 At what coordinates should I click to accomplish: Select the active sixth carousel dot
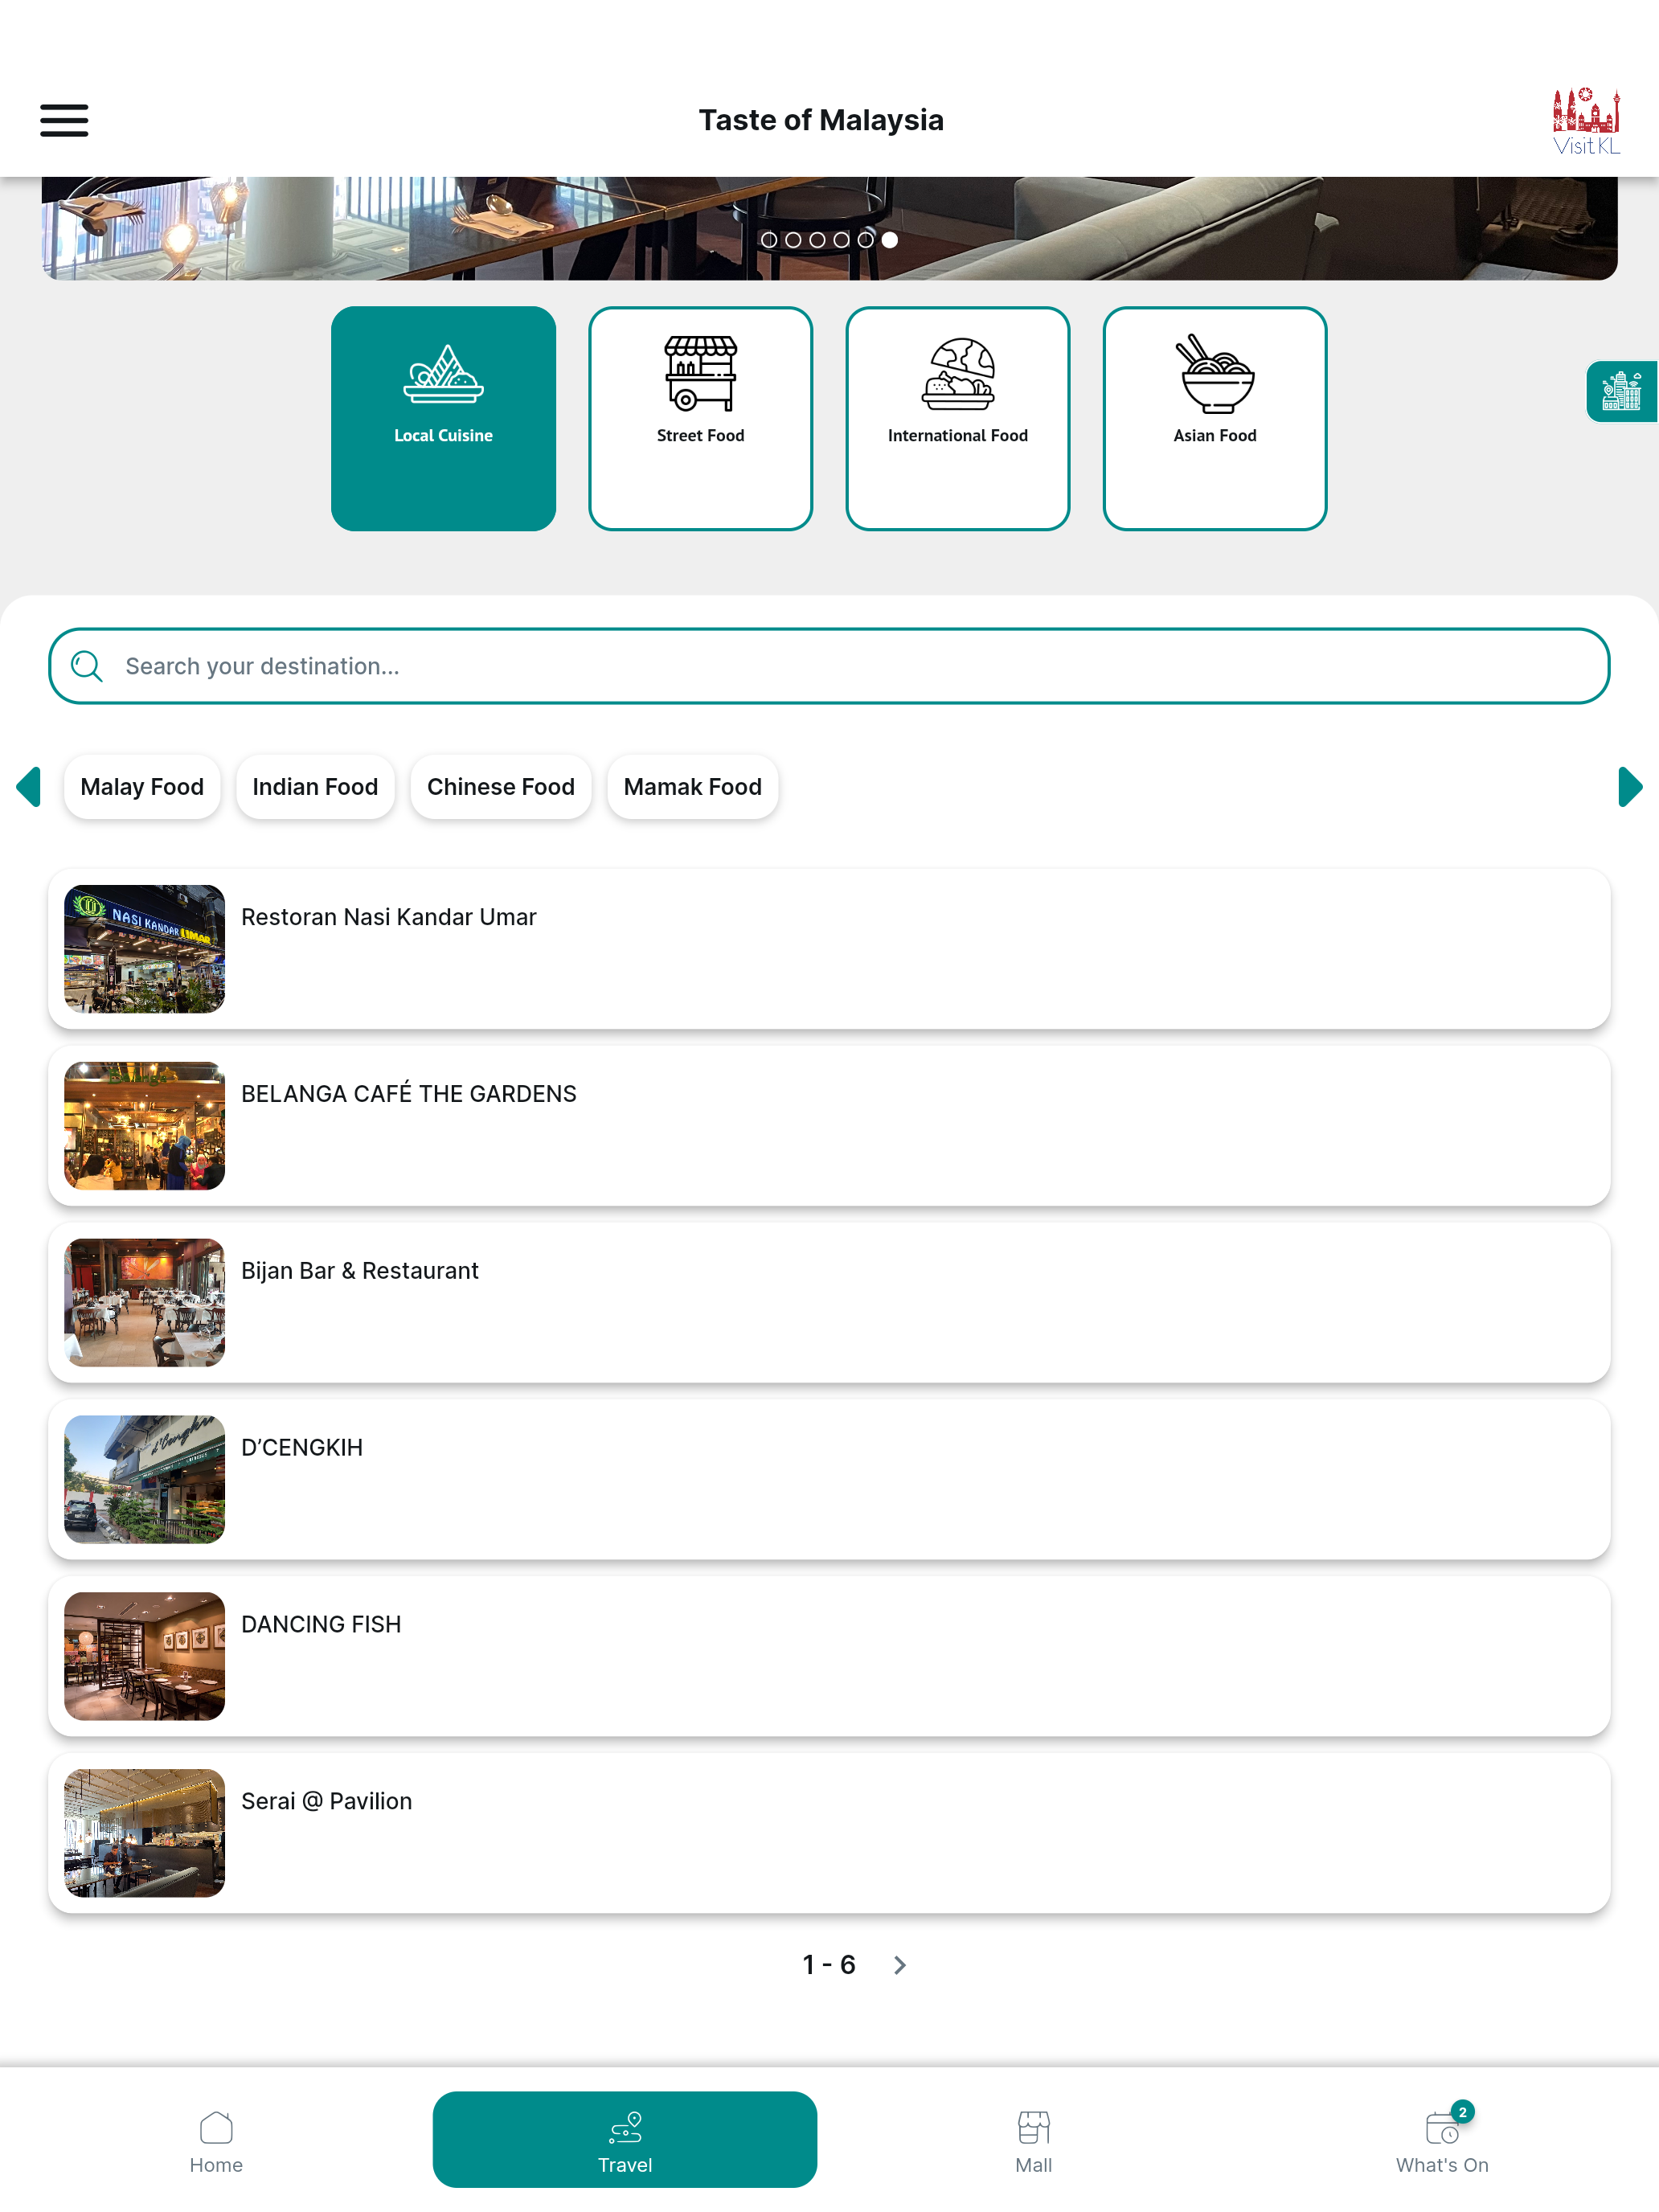tap(890, 240)
